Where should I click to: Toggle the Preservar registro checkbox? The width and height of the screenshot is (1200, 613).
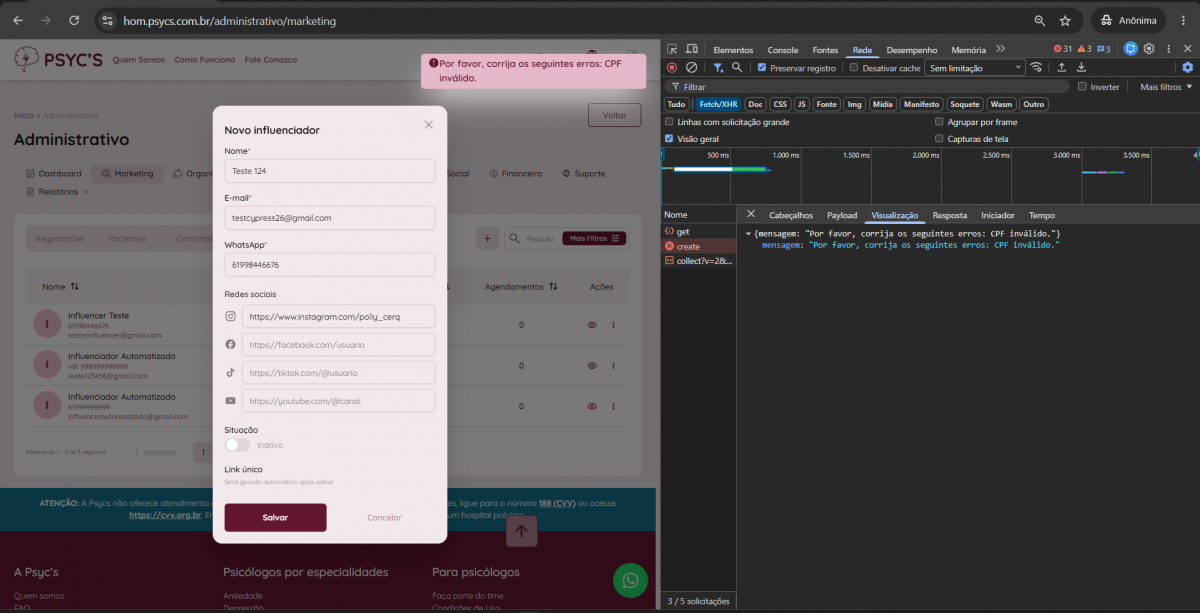click(762, 68)
